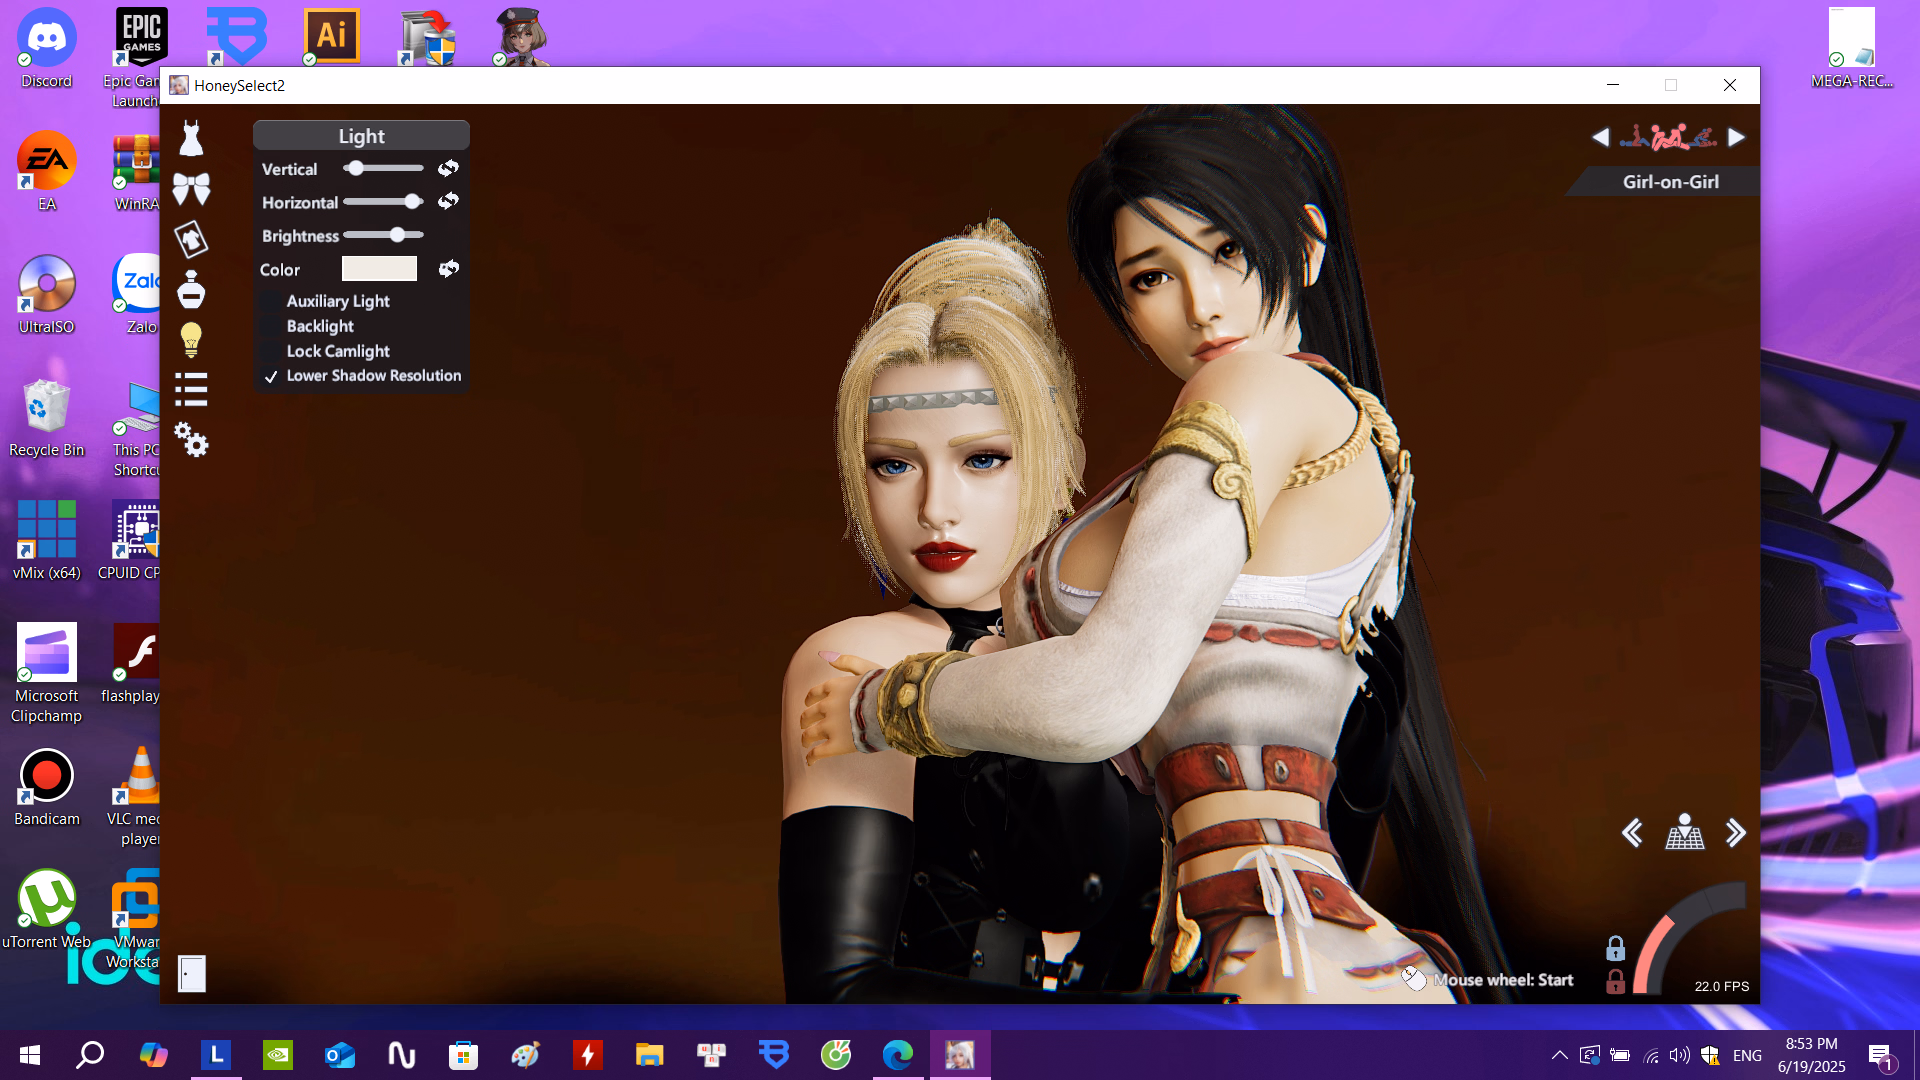Adjust the Brightness slider

(383, 235)
